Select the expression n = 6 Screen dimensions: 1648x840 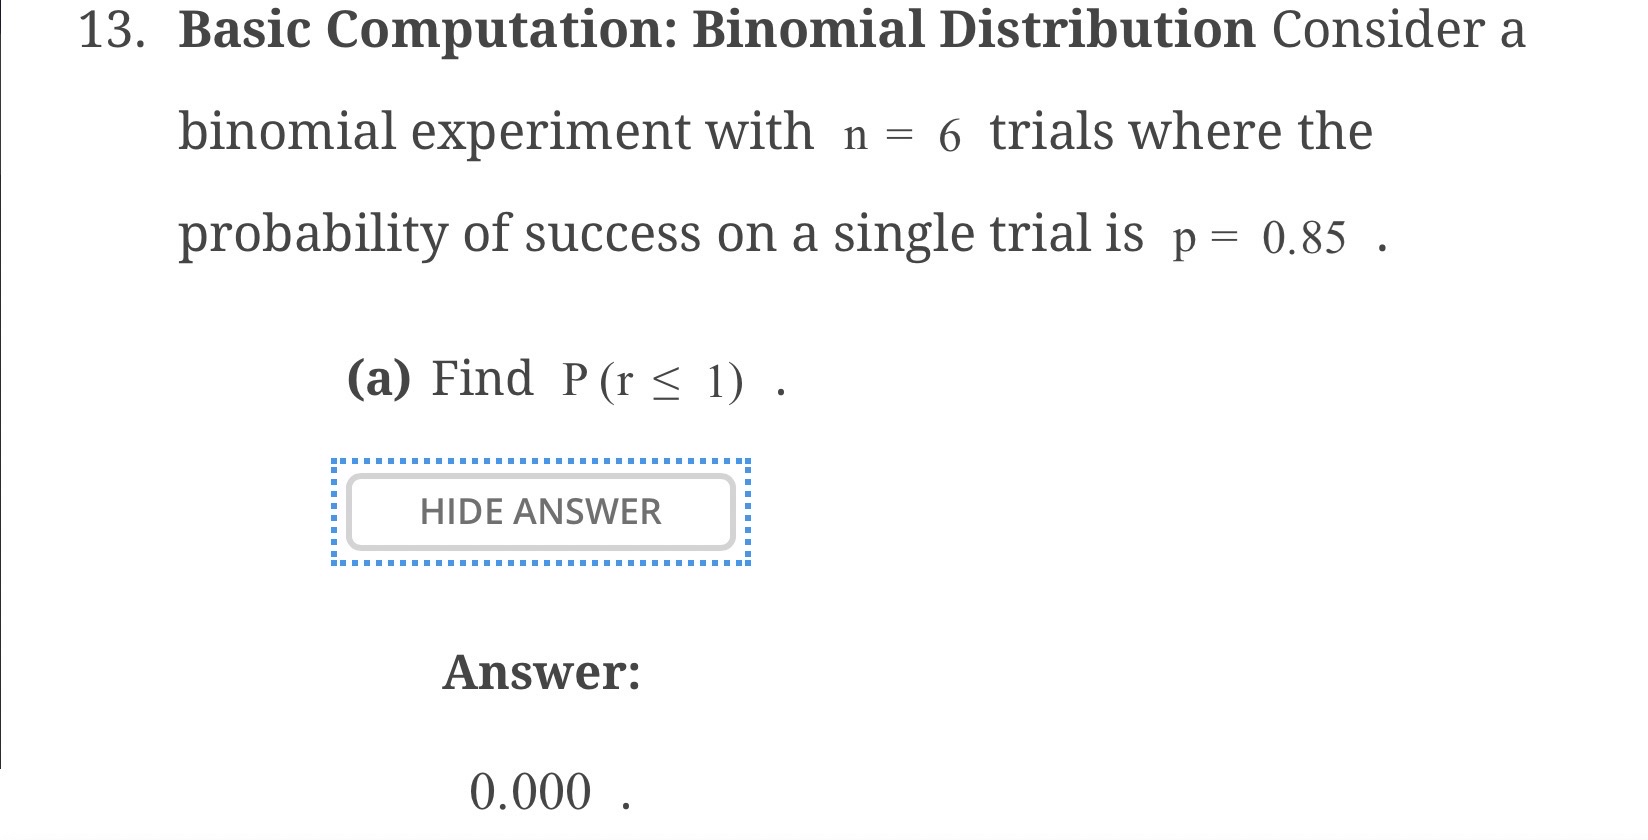click(x=903, y=131)
